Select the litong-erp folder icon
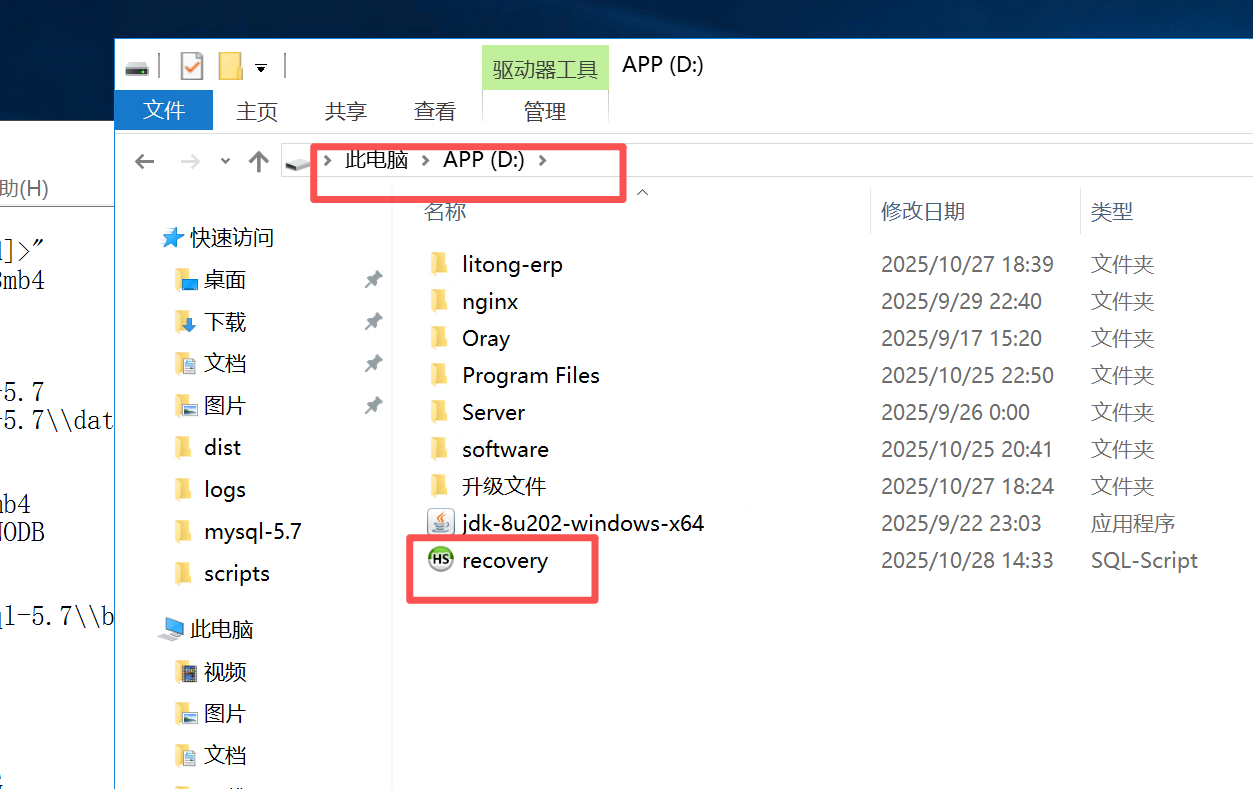This screenshot has width=1253, height=789. click(439, 263)
